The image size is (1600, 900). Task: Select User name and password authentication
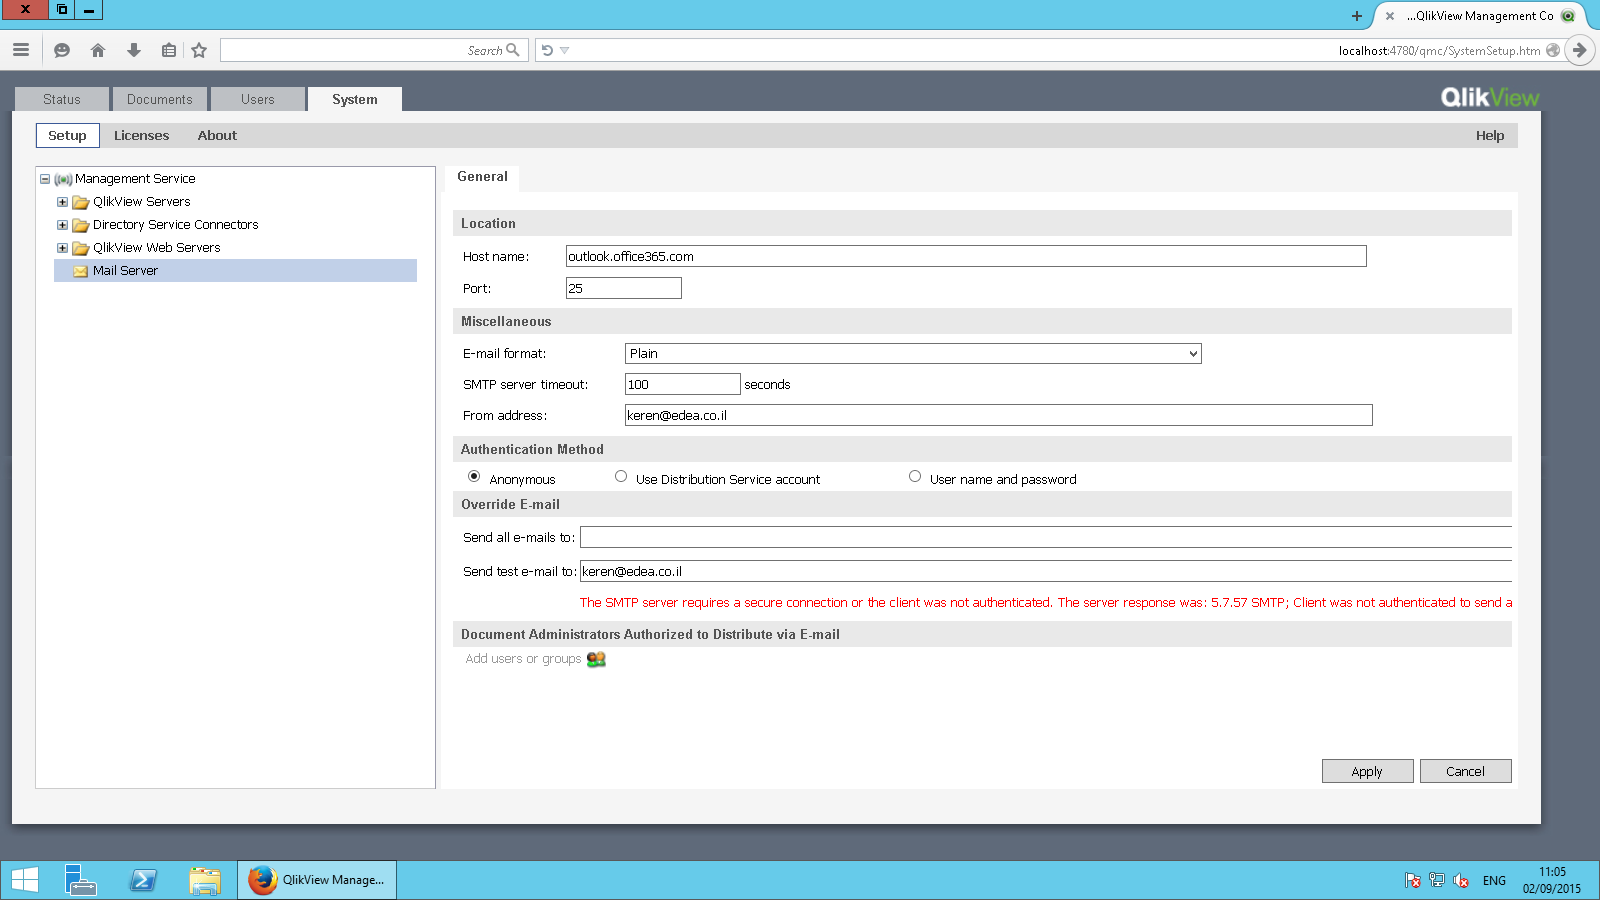point(915,477)
